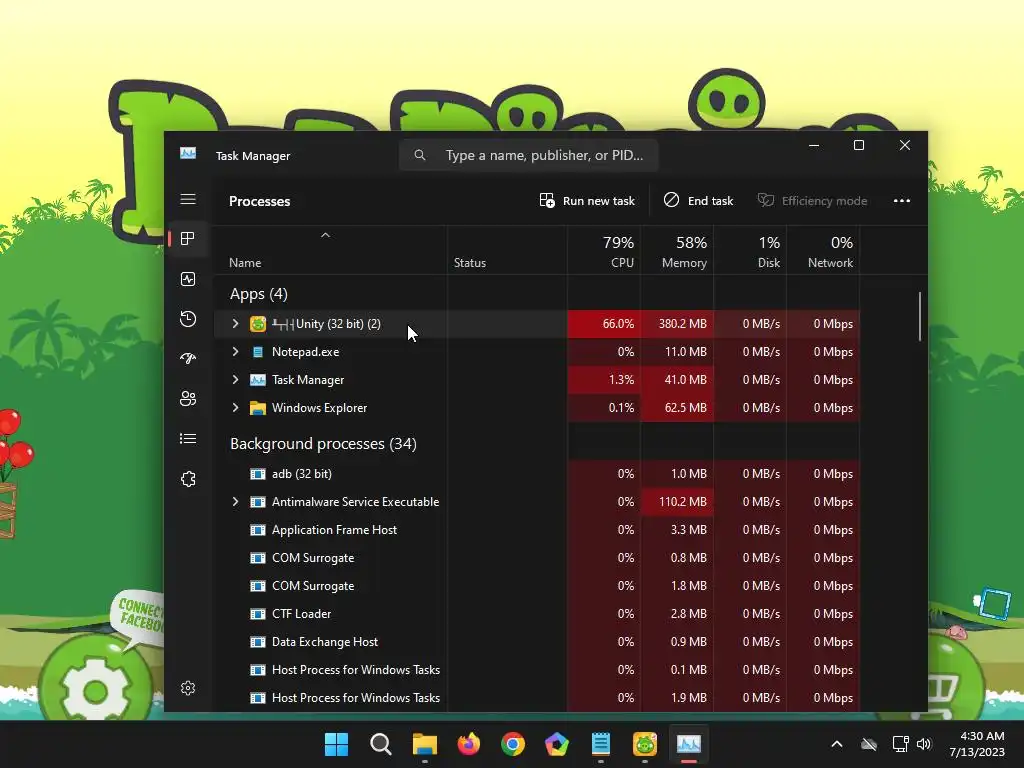Click the CTF Loader process icon
Viewport: 1024px width, 768px height.
pos(258,614)
